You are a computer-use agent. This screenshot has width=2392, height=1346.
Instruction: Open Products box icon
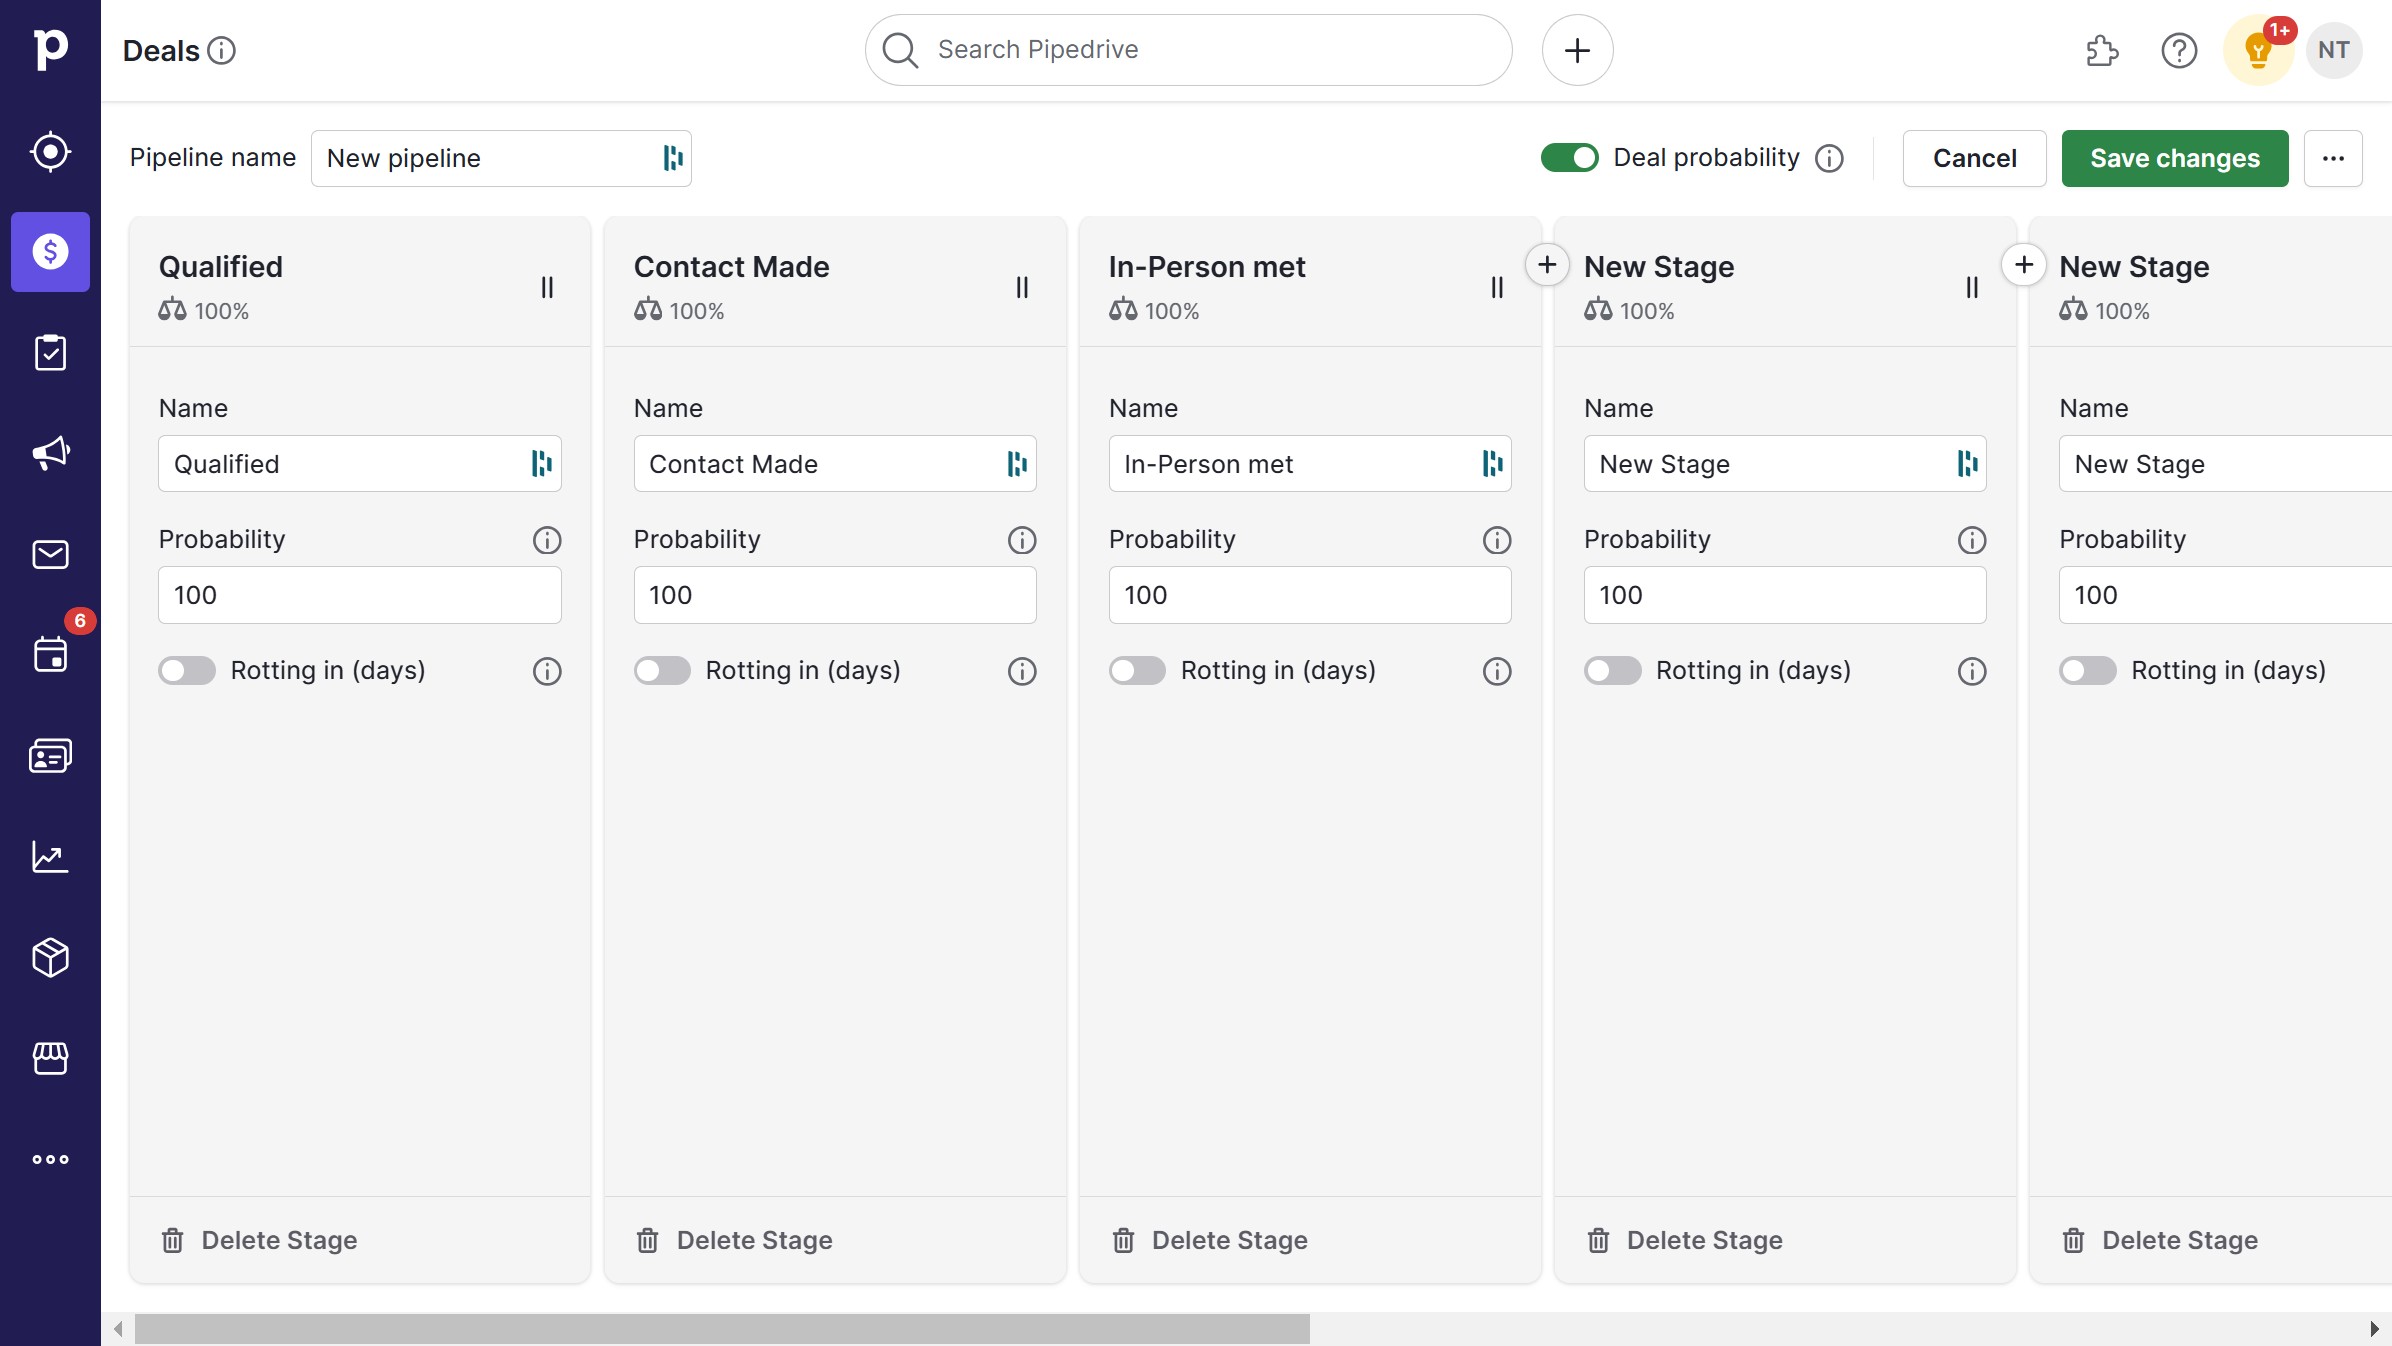(50, 957)
